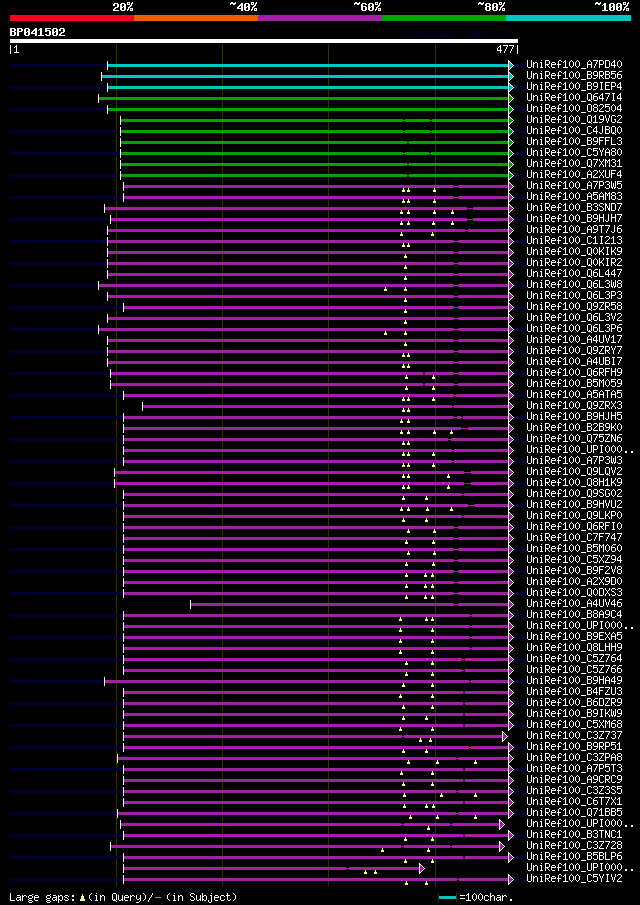
Task: Click the green arrowhead of the O82504 alignment
Action: [x=511, y=109]
